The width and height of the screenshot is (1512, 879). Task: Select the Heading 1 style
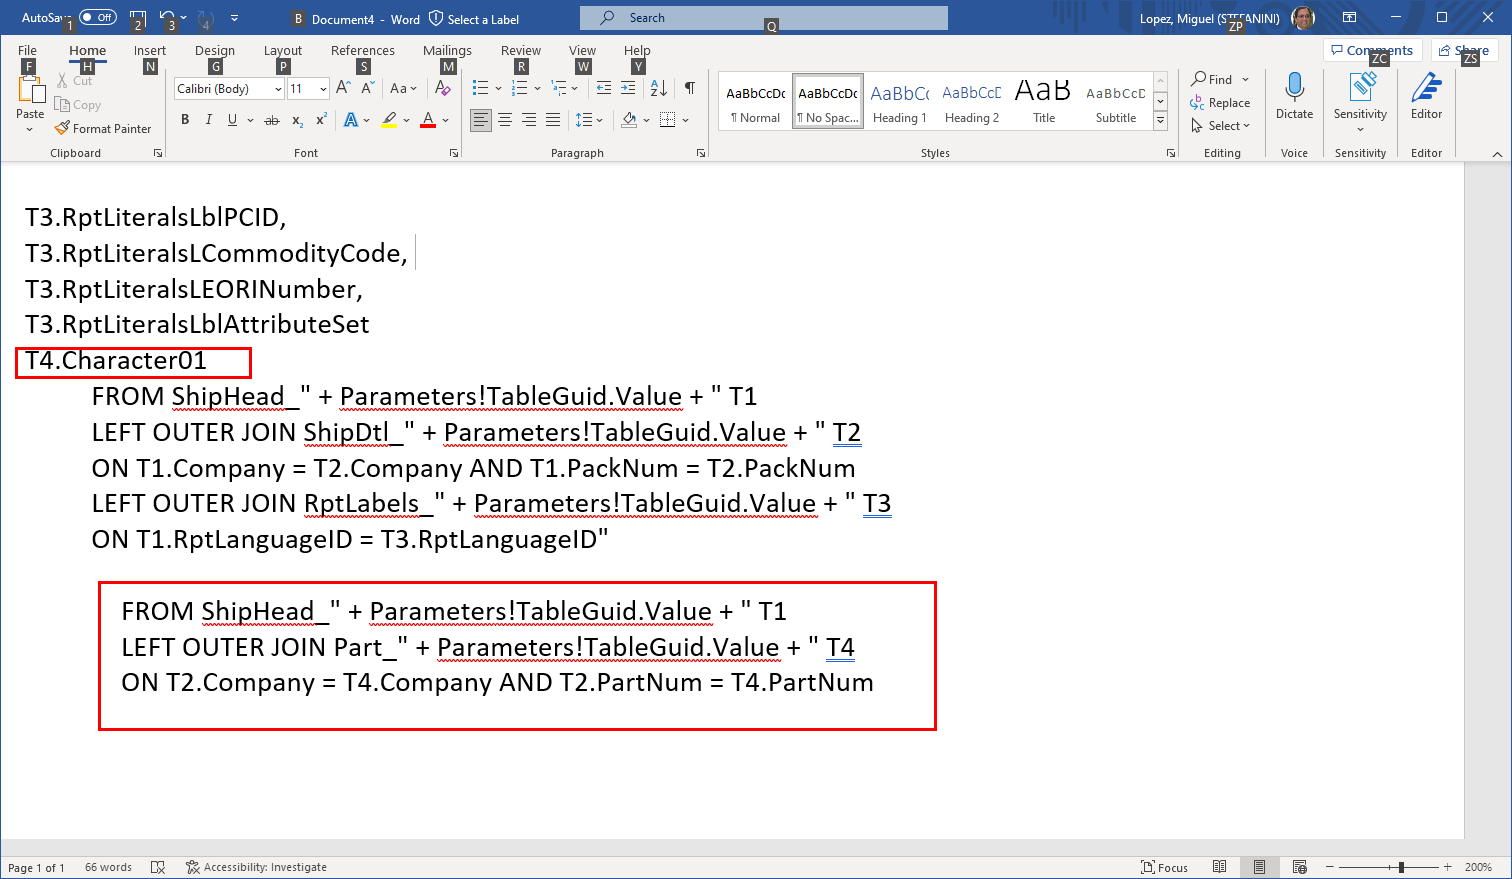coord(900,102)
